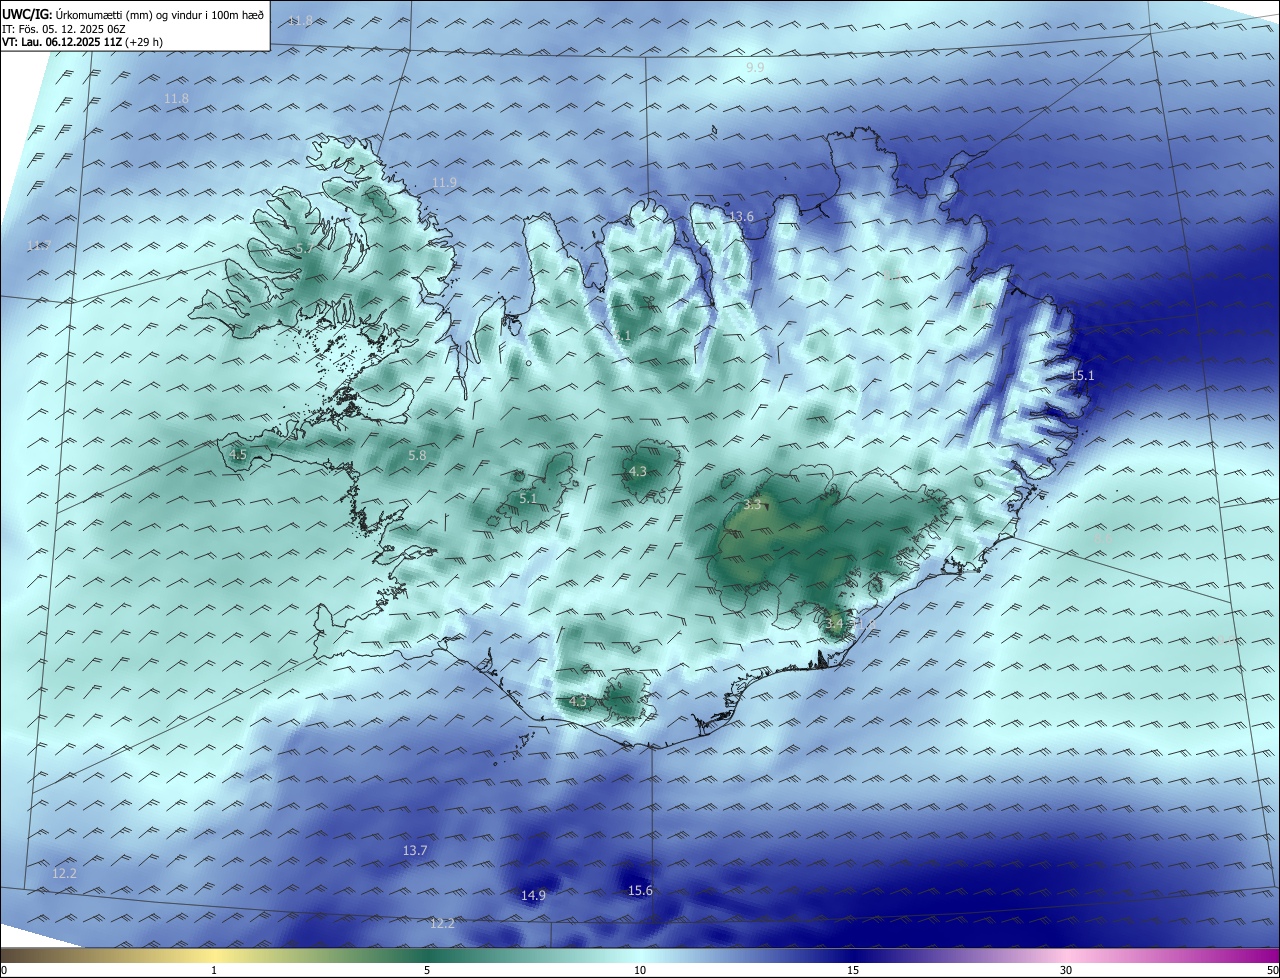This screenshot has height=978, width=1280.
Task: Click the 15.1 value label on the map
Action: [x=1083, y=376]
